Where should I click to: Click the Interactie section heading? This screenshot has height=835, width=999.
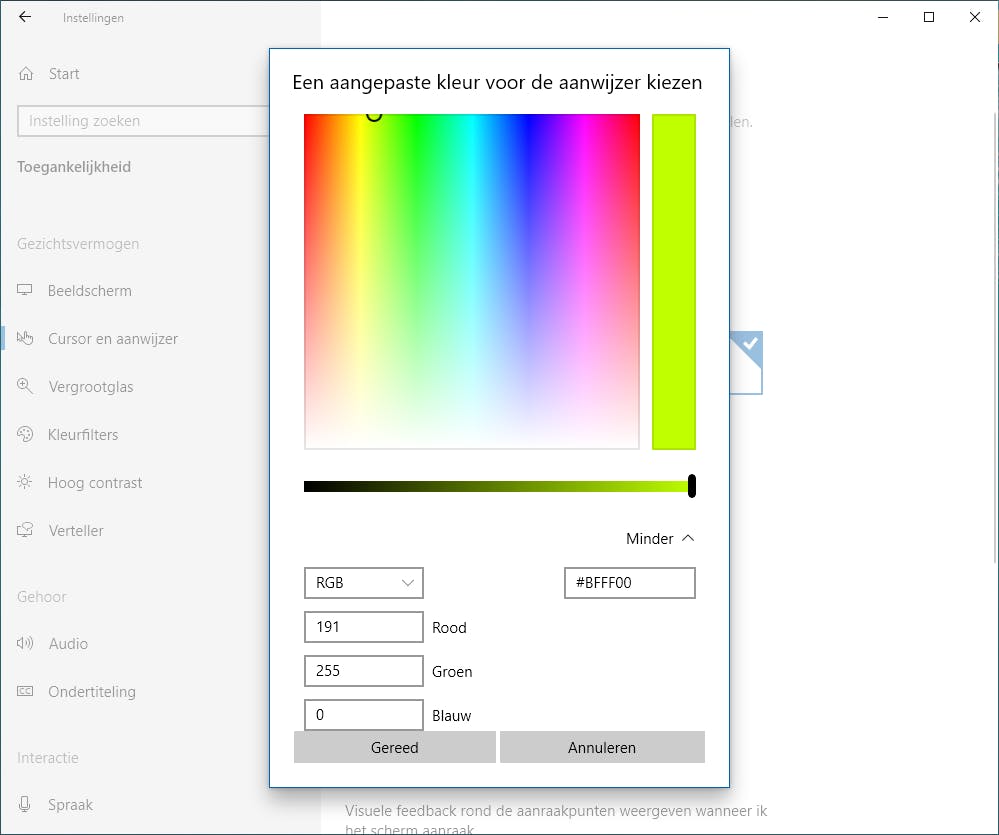48,758
